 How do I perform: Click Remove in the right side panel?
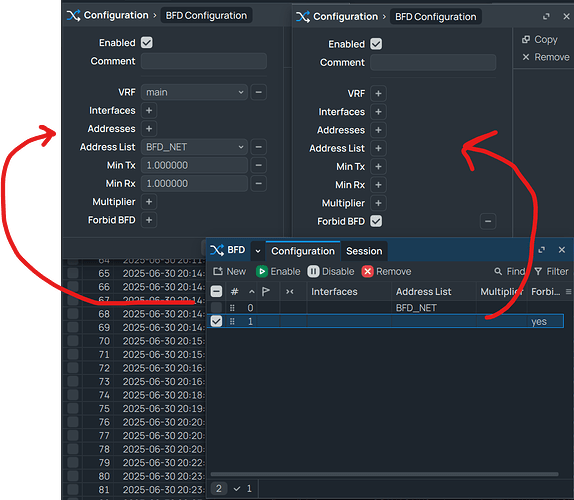(545, 57)
